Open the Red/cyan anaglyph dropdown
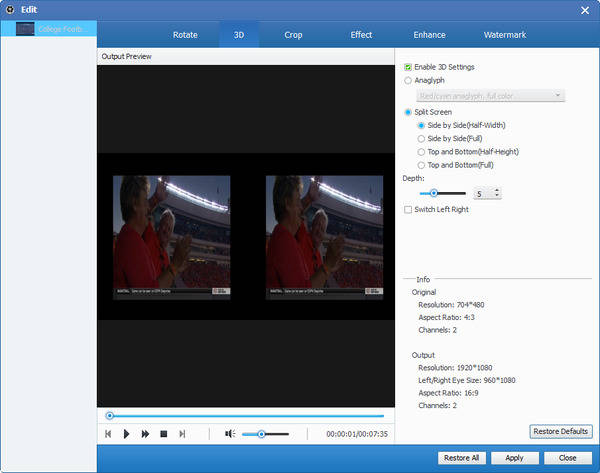600x473 pixels. coord(491,95)
